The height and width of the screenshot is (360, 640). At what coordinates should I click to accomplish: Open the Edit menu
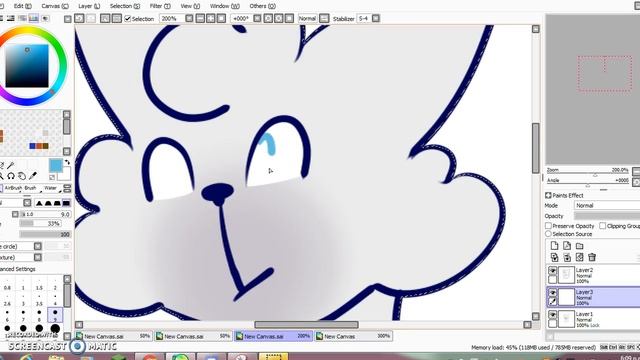[22, 6]
